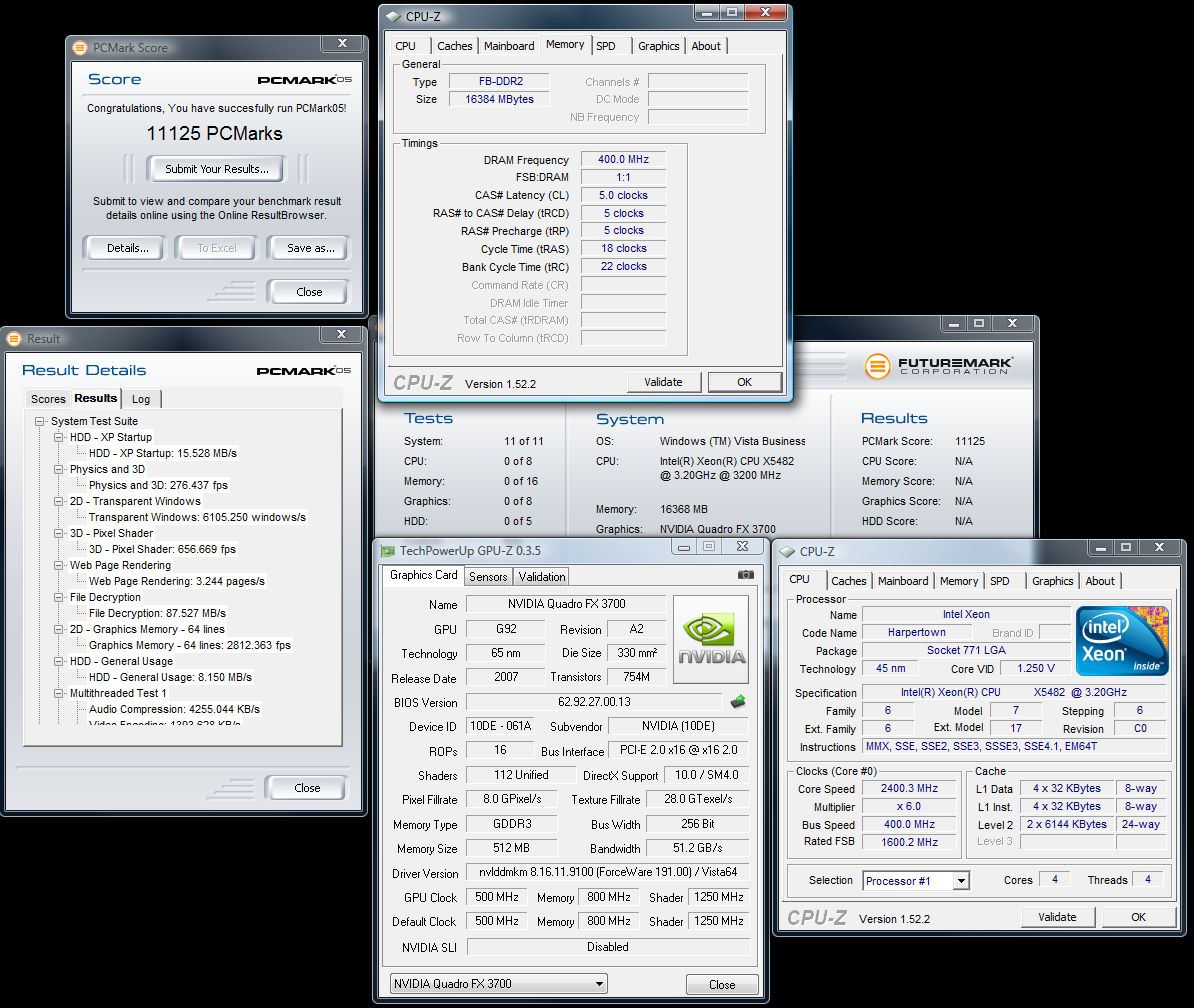Switch to SPD tab in memory CPU-Z window
Image resolution: width=1194 pixels, height=1008 pixels.
tap(606, 46)
